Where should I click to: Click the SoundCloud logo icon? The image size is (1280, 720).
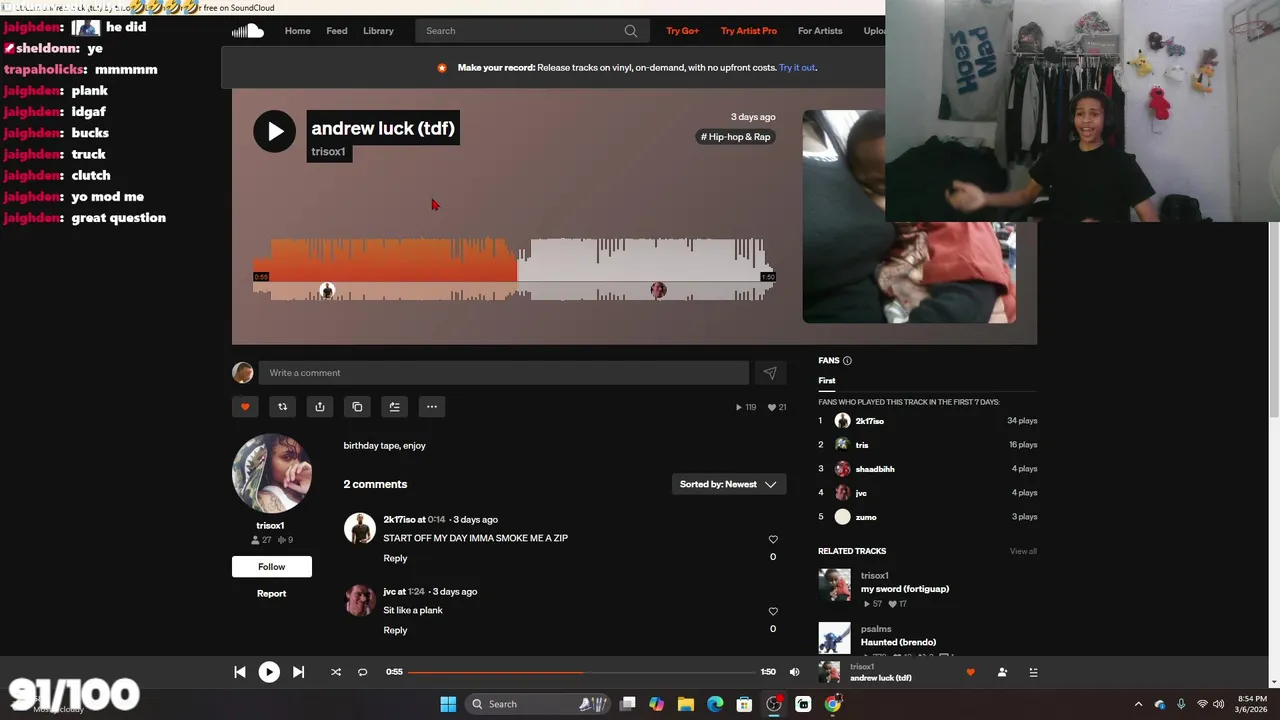[248, 31]
